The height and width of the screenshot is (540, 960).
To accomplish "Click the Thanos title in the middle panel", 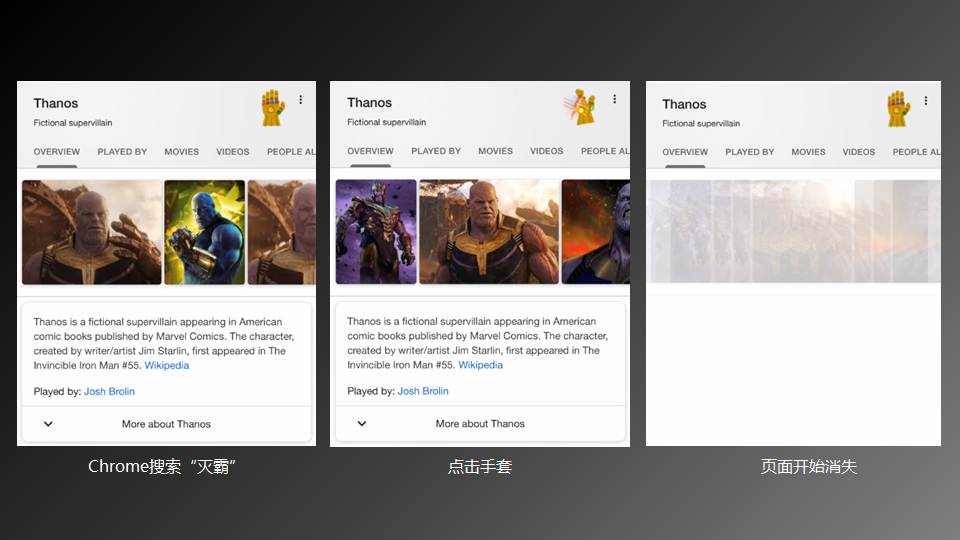I will pyautogui.click(x=369, y=103).
